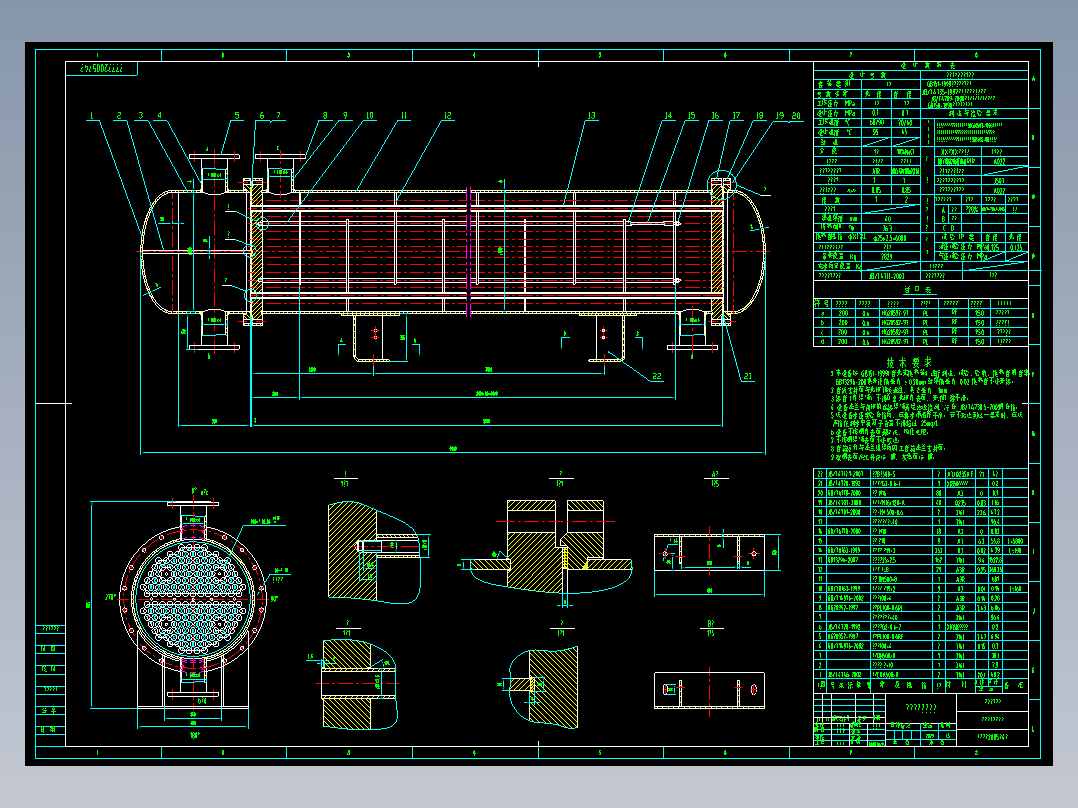Click part callout number 4
1078x808 pixels.
pyautogui.click(x=160, y=116)
